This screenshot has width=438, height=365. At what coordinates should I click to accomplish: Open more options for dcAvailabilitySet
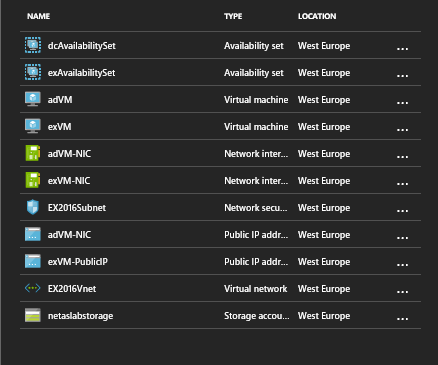(402, 49)
